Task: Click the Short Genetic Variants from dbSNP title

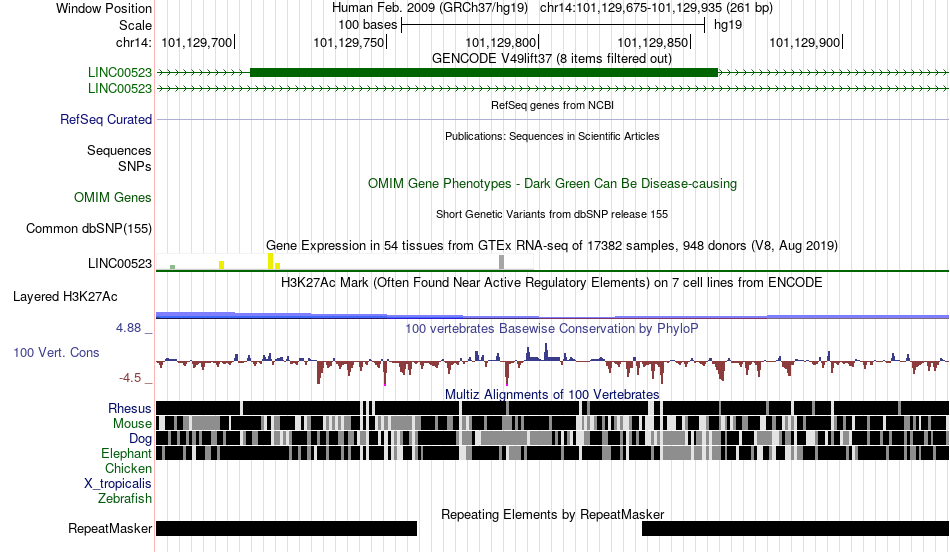Action: point(552,214)
